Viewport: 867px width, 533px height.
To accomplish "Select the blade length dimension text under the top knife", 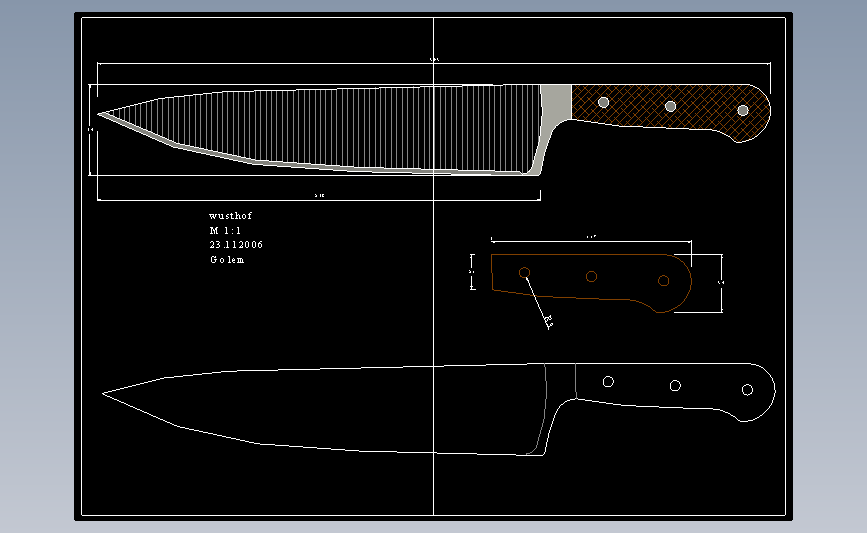I will tap(320, 195).
